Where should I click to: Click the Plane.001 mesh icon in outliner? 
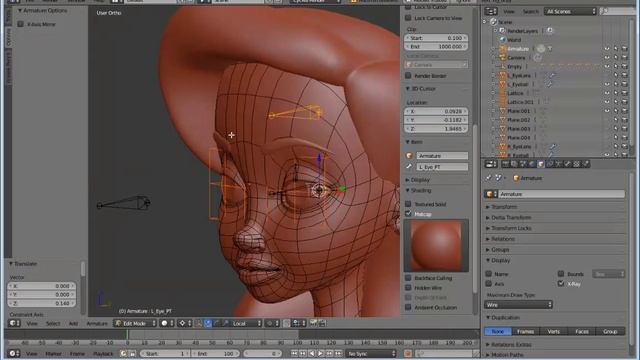tap(502, 111)
